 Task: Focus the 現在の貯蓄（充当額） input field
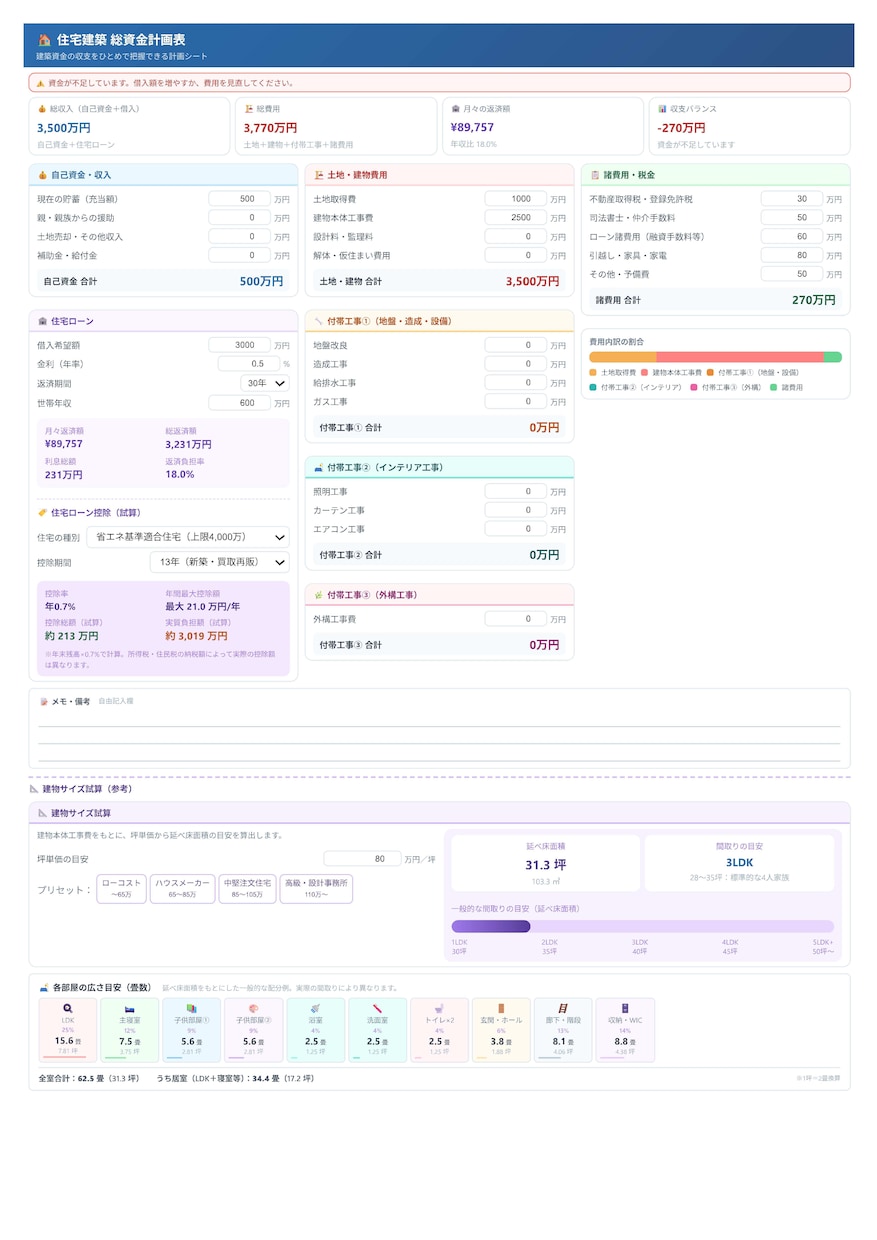click(x=240, y=199)
